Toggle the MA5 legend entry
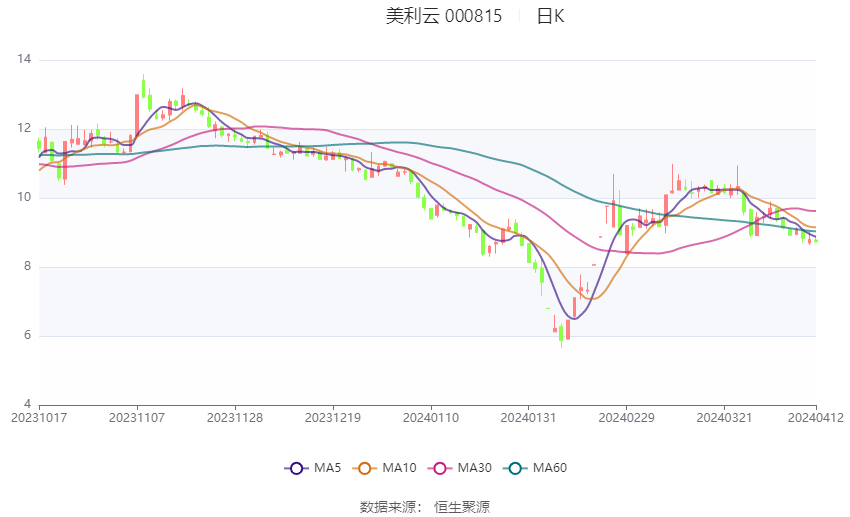850x517 pixels. (x=313, y=468)
